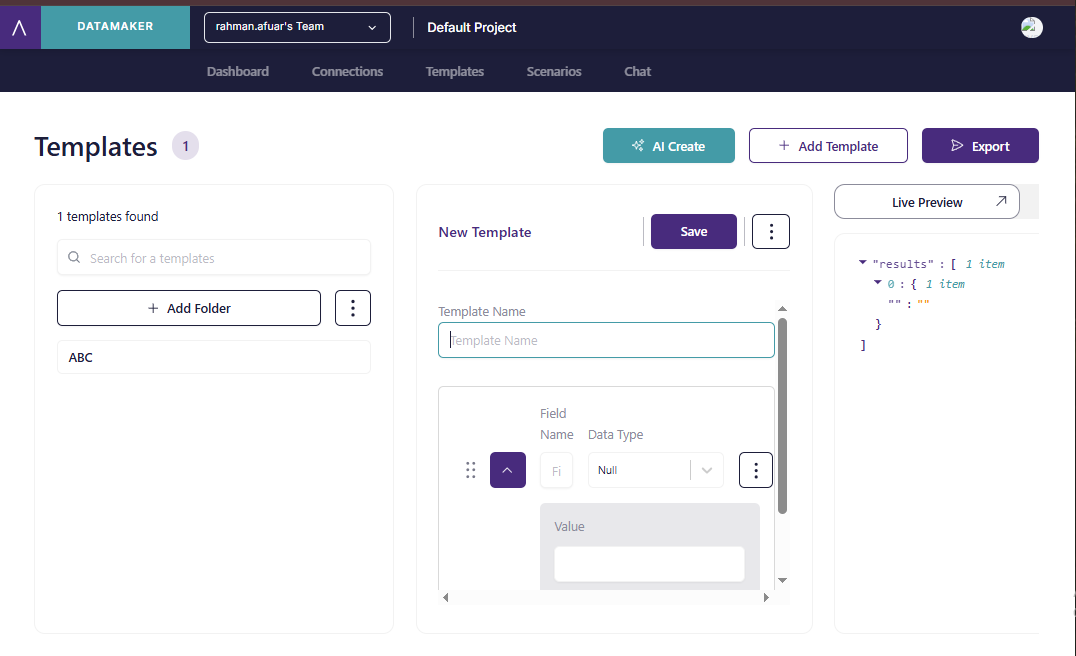Image resolution: width=1076 pixels, height=656 pixels.
Task: Click the scroll down arrow in editor
Action: (782, 581)
